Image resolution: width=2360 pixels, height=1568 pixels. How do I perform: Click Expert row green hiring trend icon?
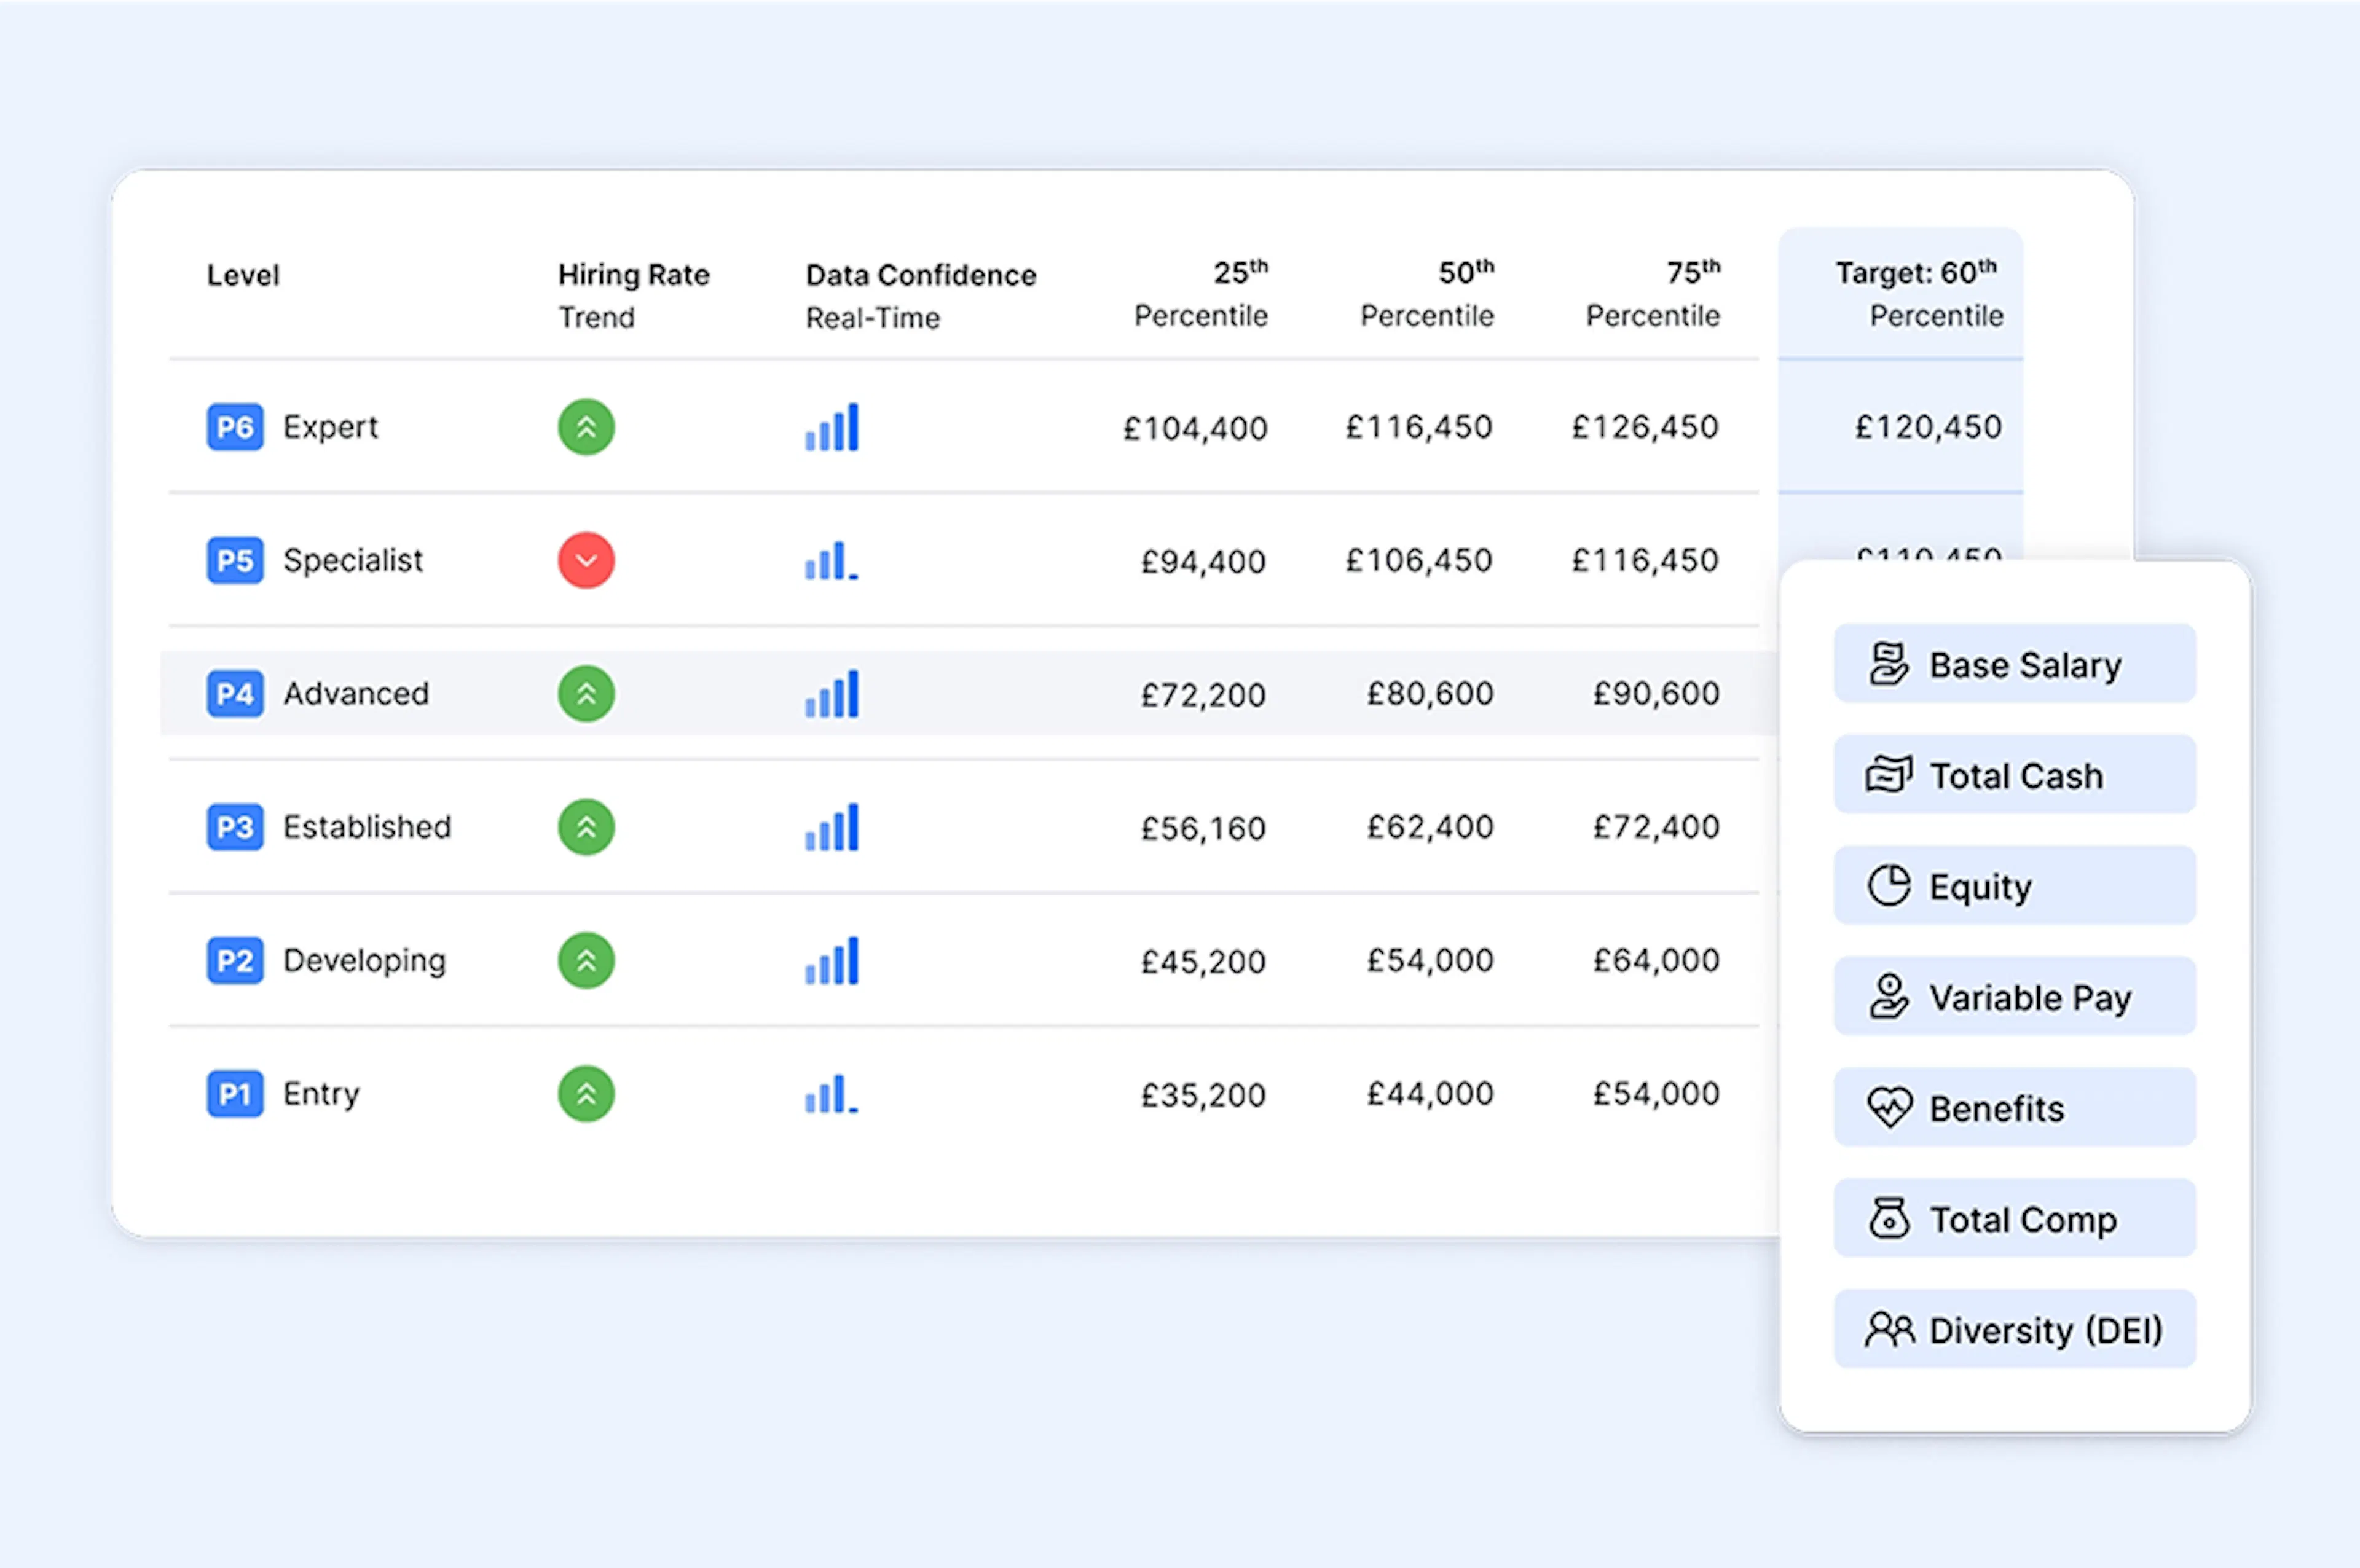586,427
